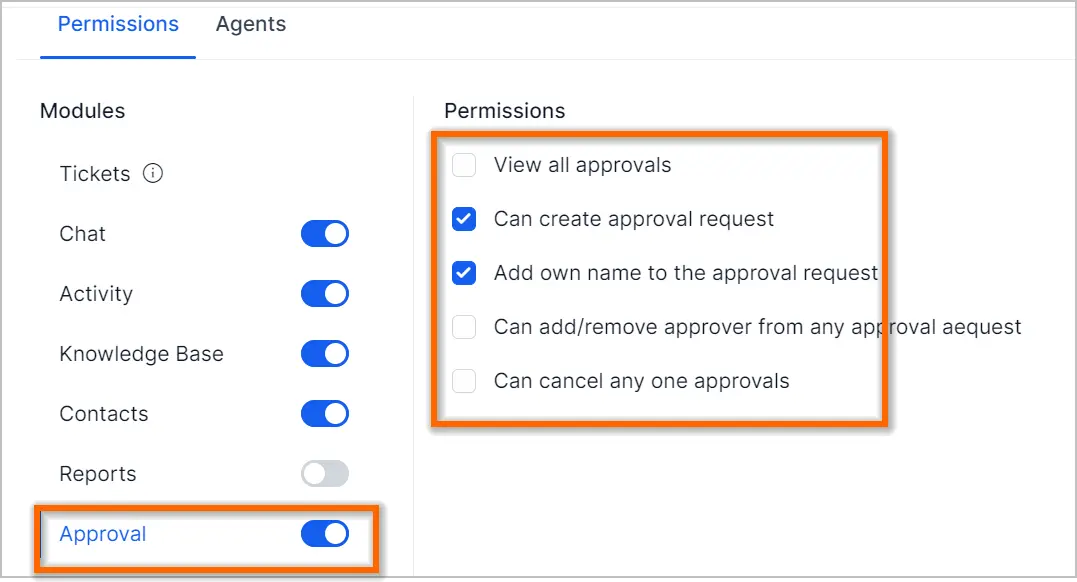Open the Tickets module

(95, 174)
